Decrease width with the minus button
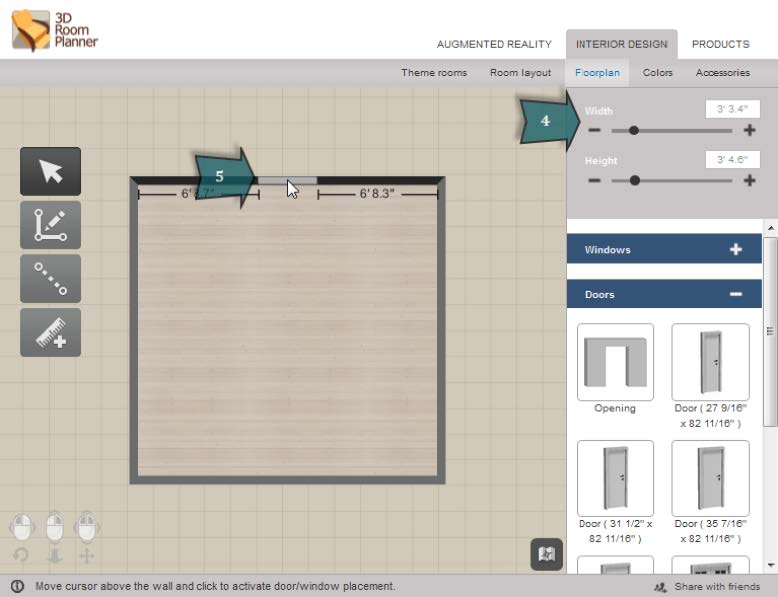 (x=594, y=131)
